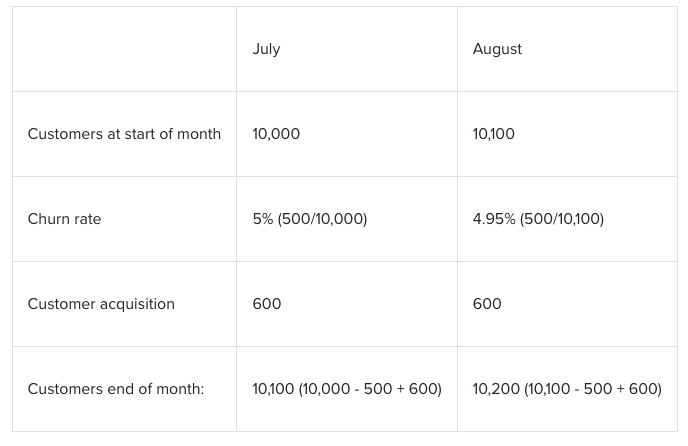Click the 4.95% percentage text

(x=494, y=219)
